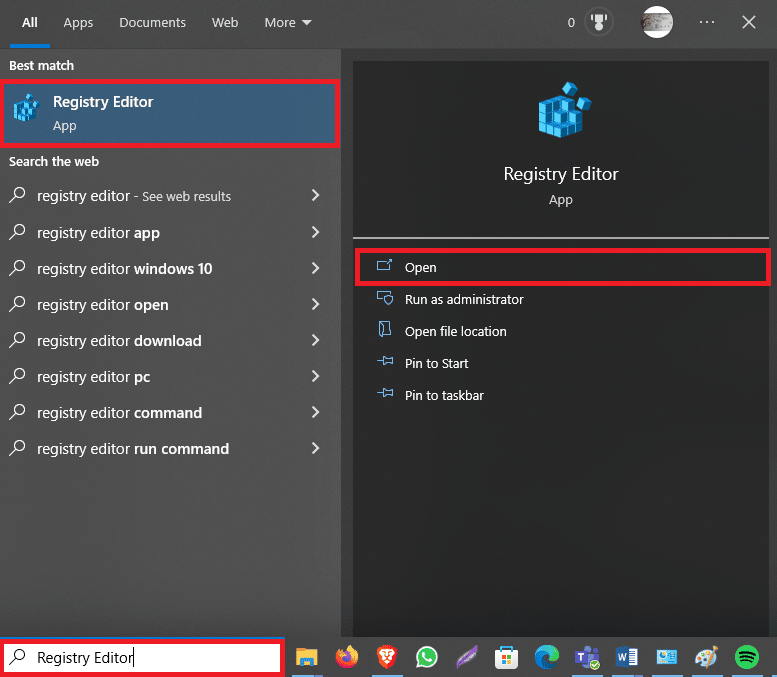Click 'registry editor pc' suggestion text
The width and height of the screenshot is (777, 677).
tap(93, 377)
